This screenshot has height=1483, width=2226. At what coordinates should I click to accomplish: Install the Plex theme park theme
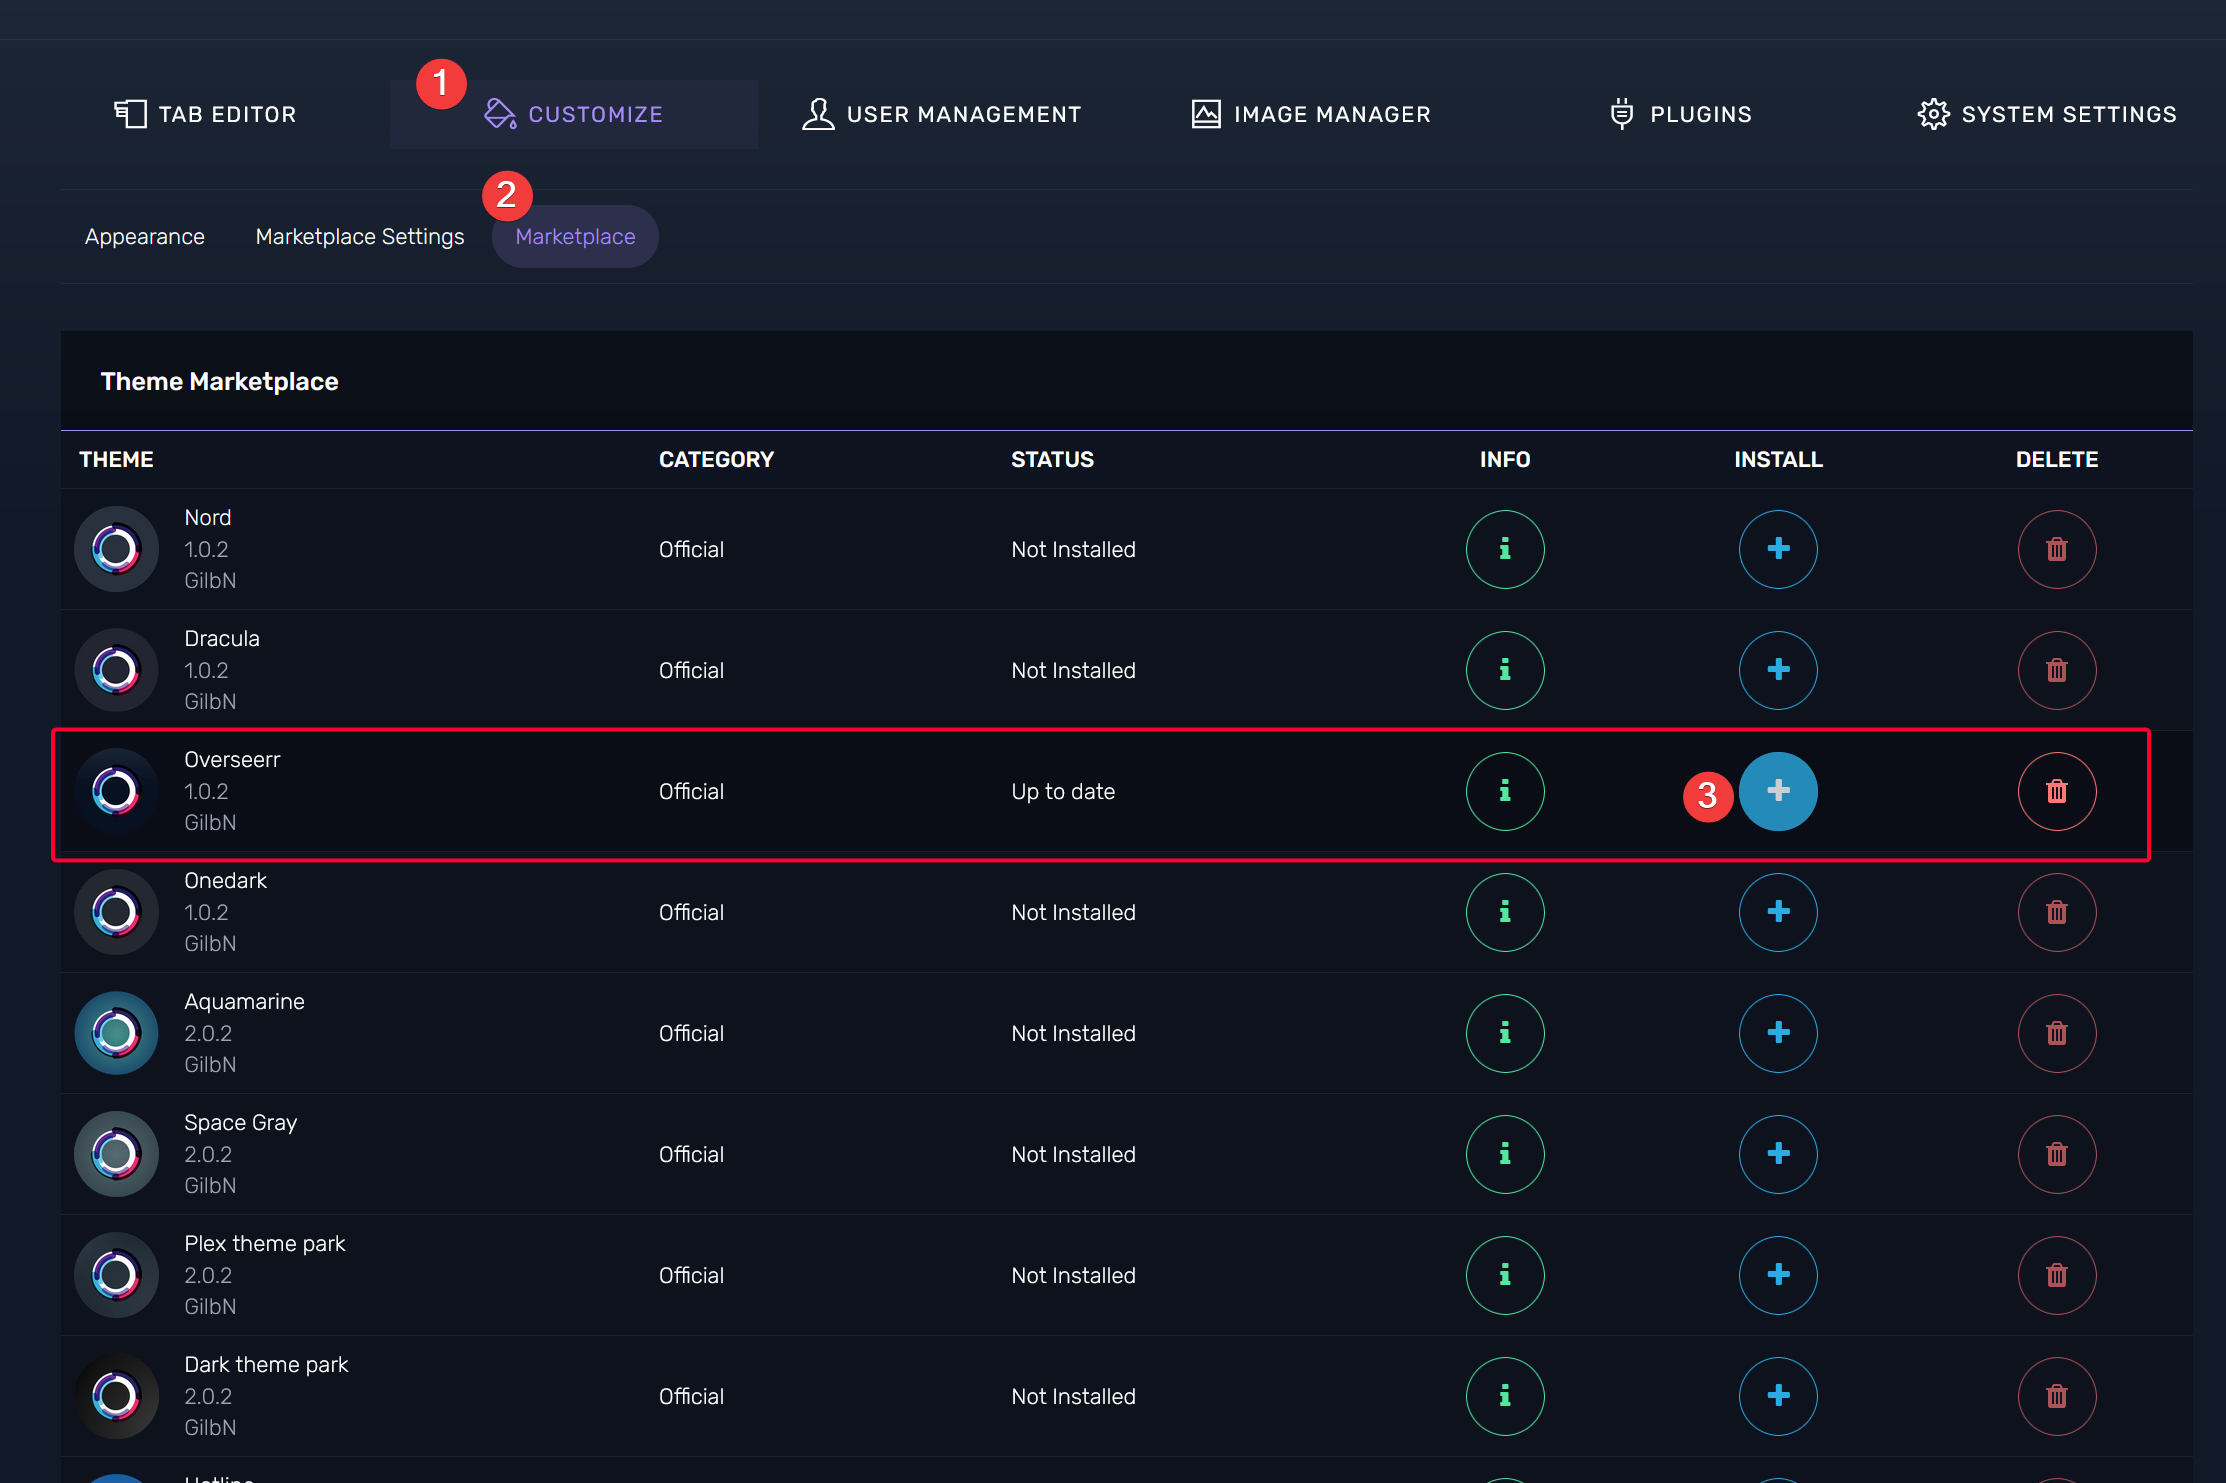click(x=1778, y=1275)
